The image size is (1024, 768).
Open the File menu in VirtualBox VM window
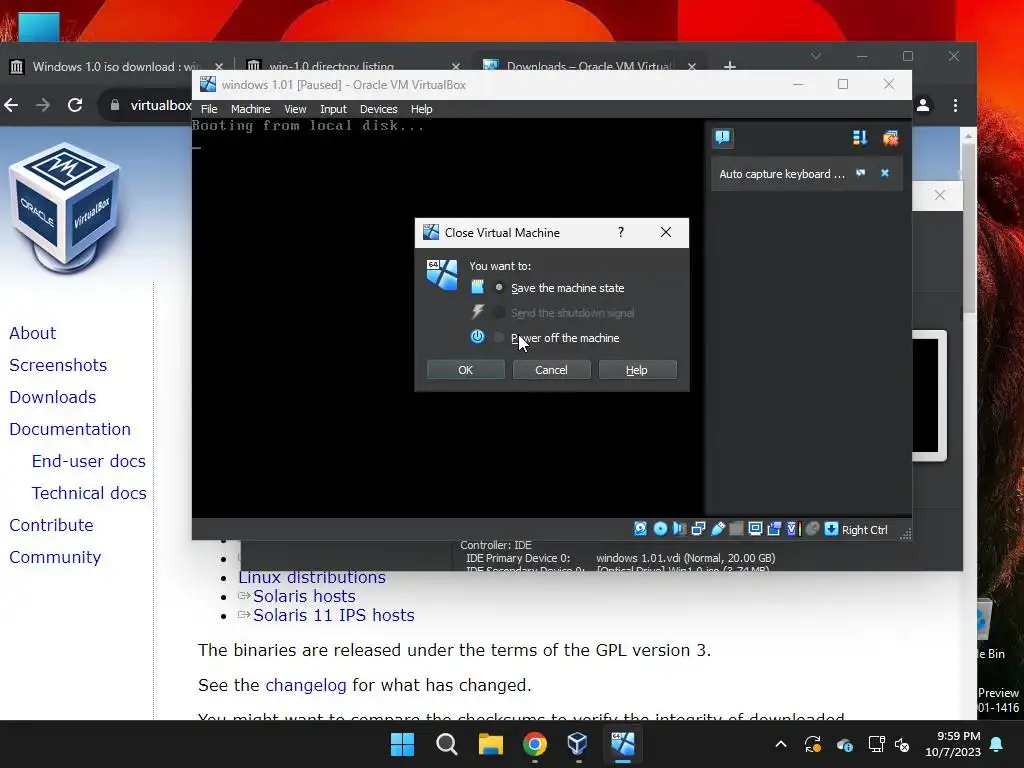tap(209, 109)
